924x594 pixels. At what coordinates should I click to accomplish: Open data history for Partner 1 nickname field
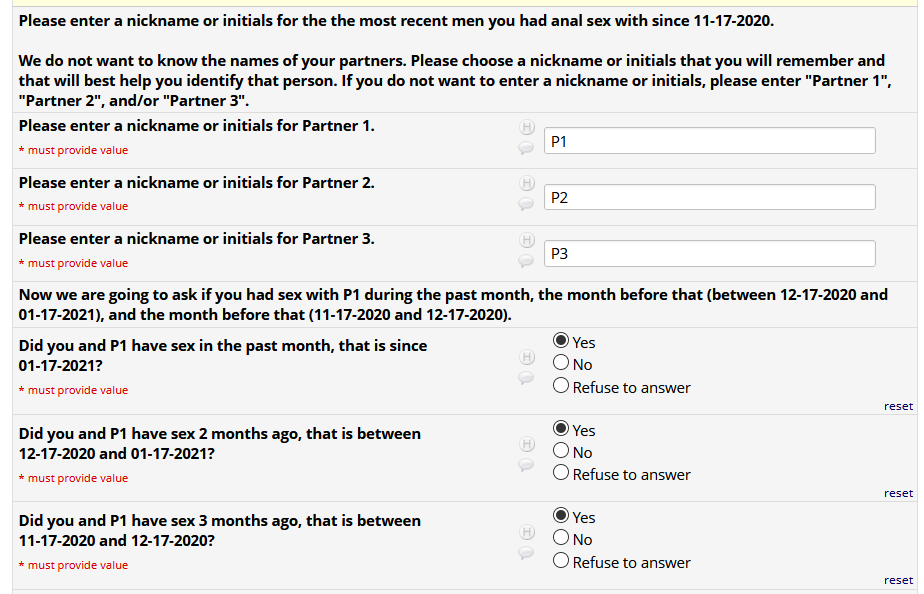(x=526, y=128)
